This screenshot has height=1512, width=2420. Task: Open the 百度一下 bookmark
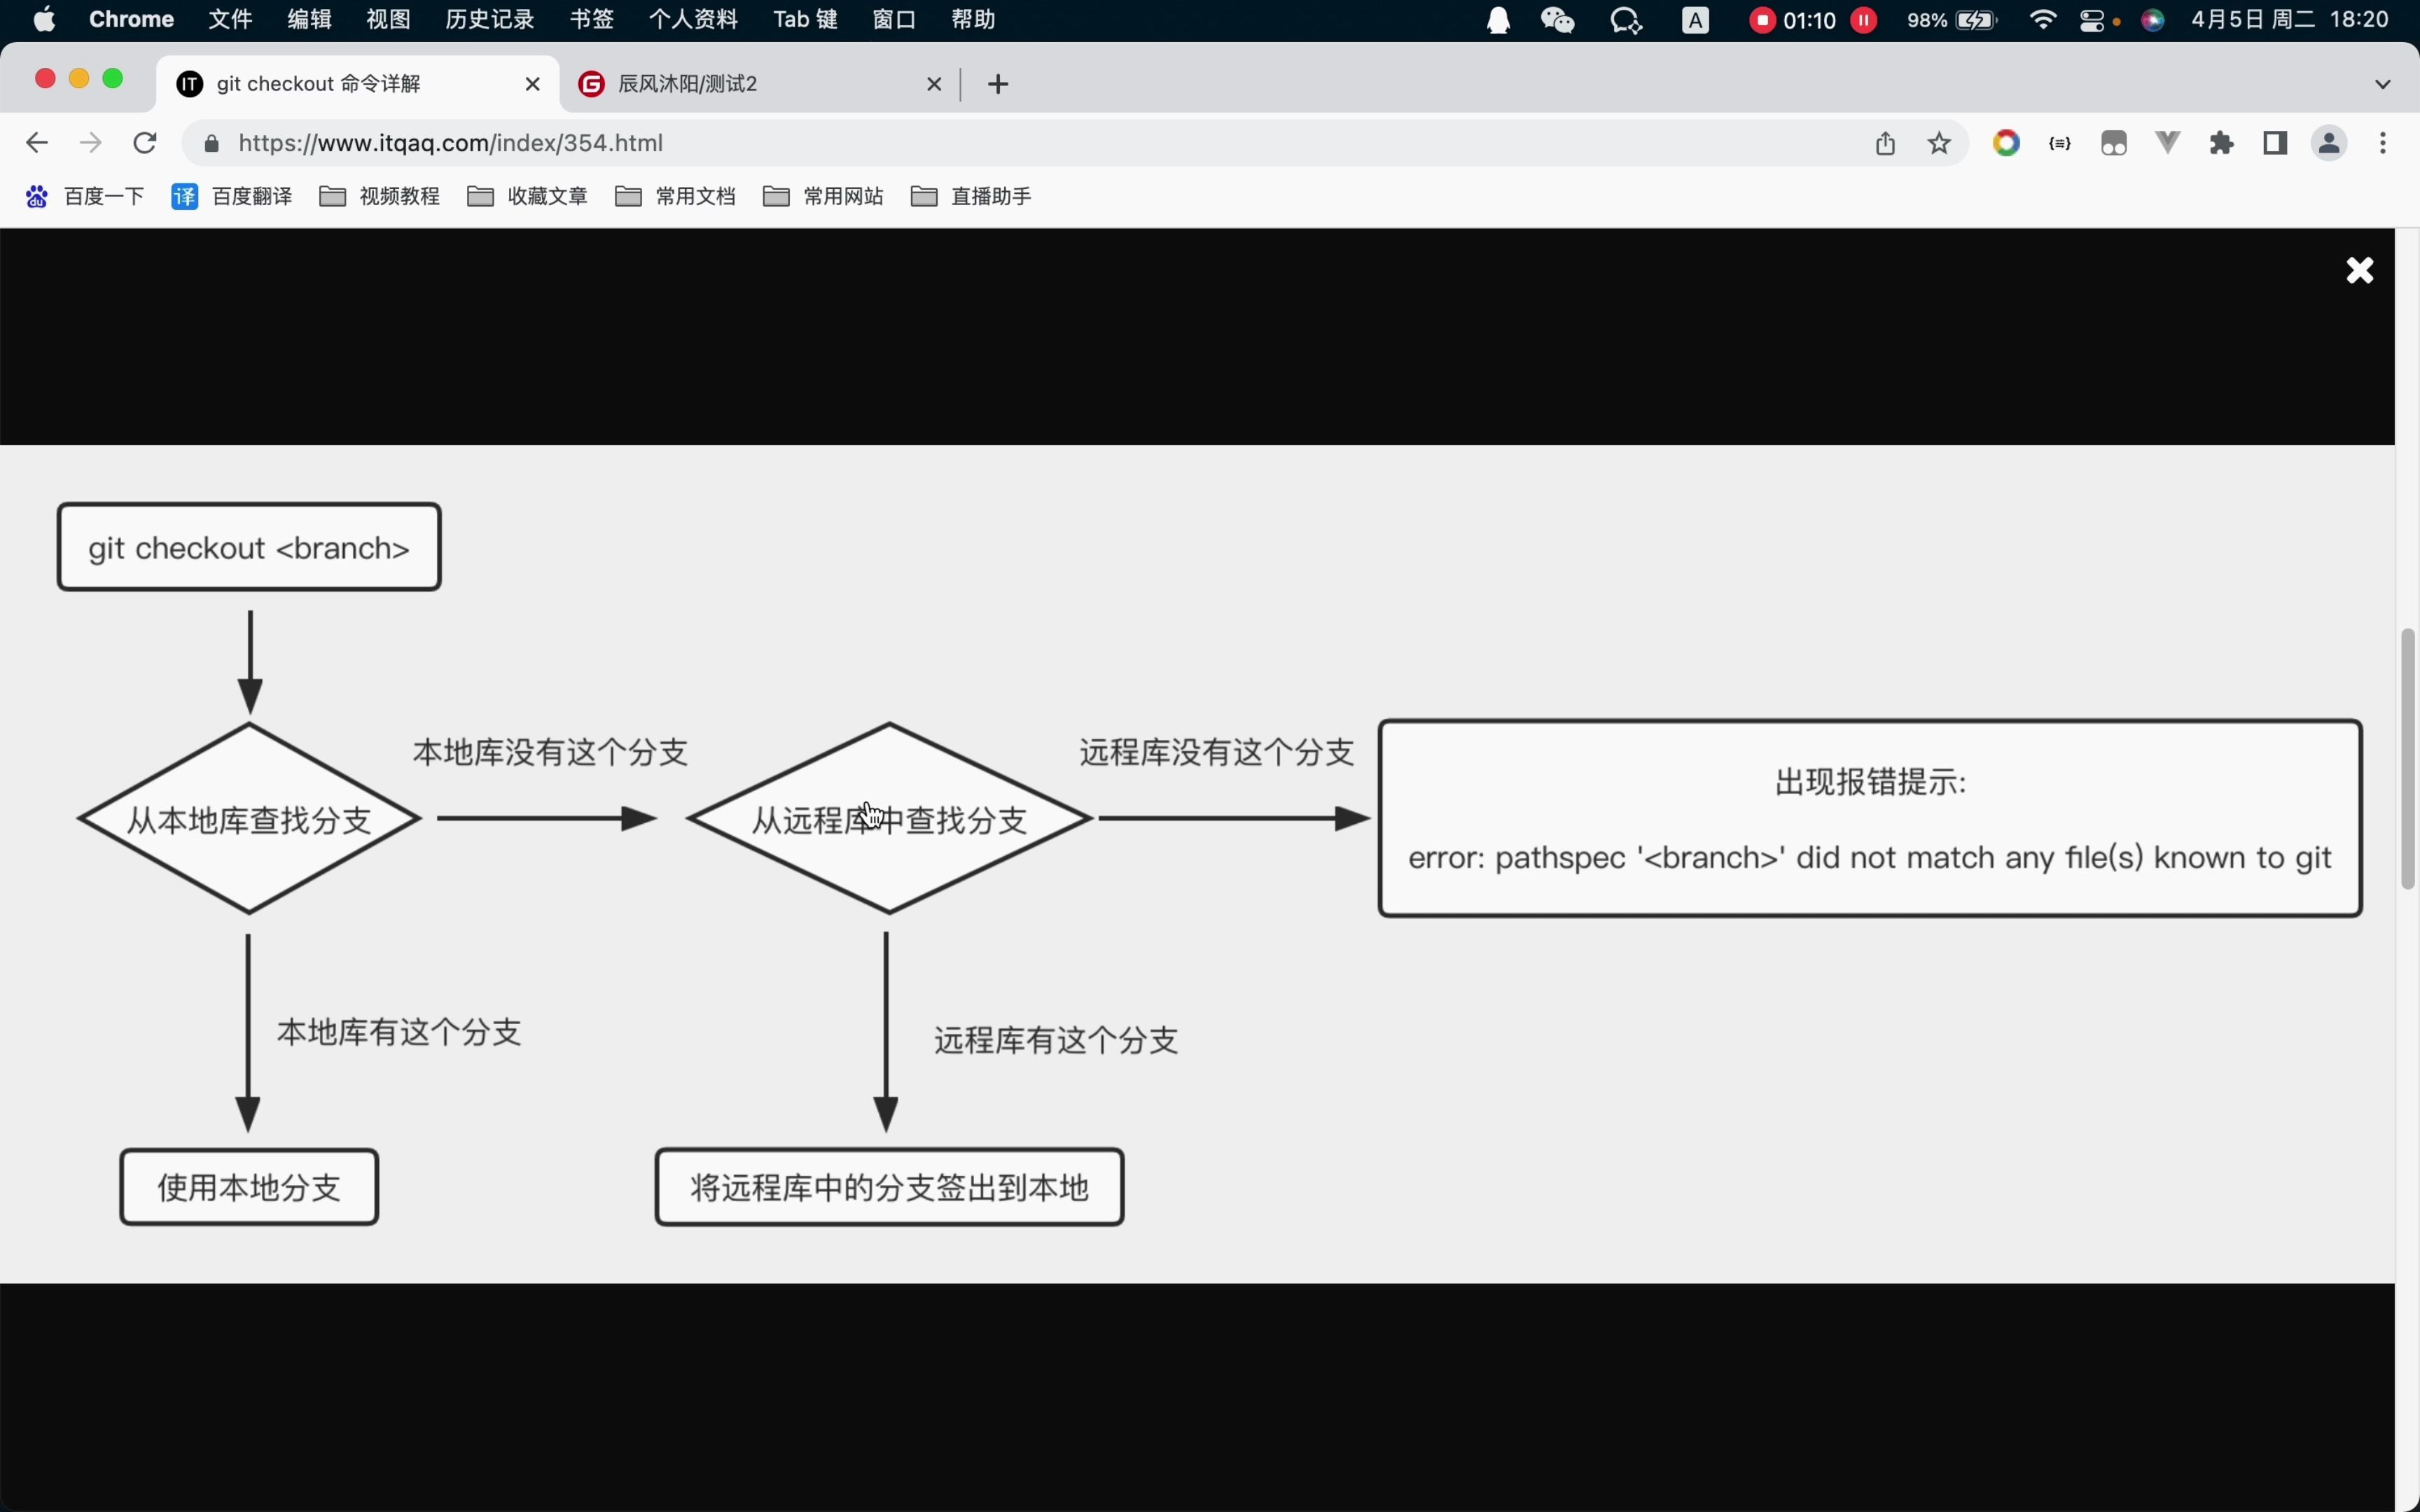[x=85, y=196]
